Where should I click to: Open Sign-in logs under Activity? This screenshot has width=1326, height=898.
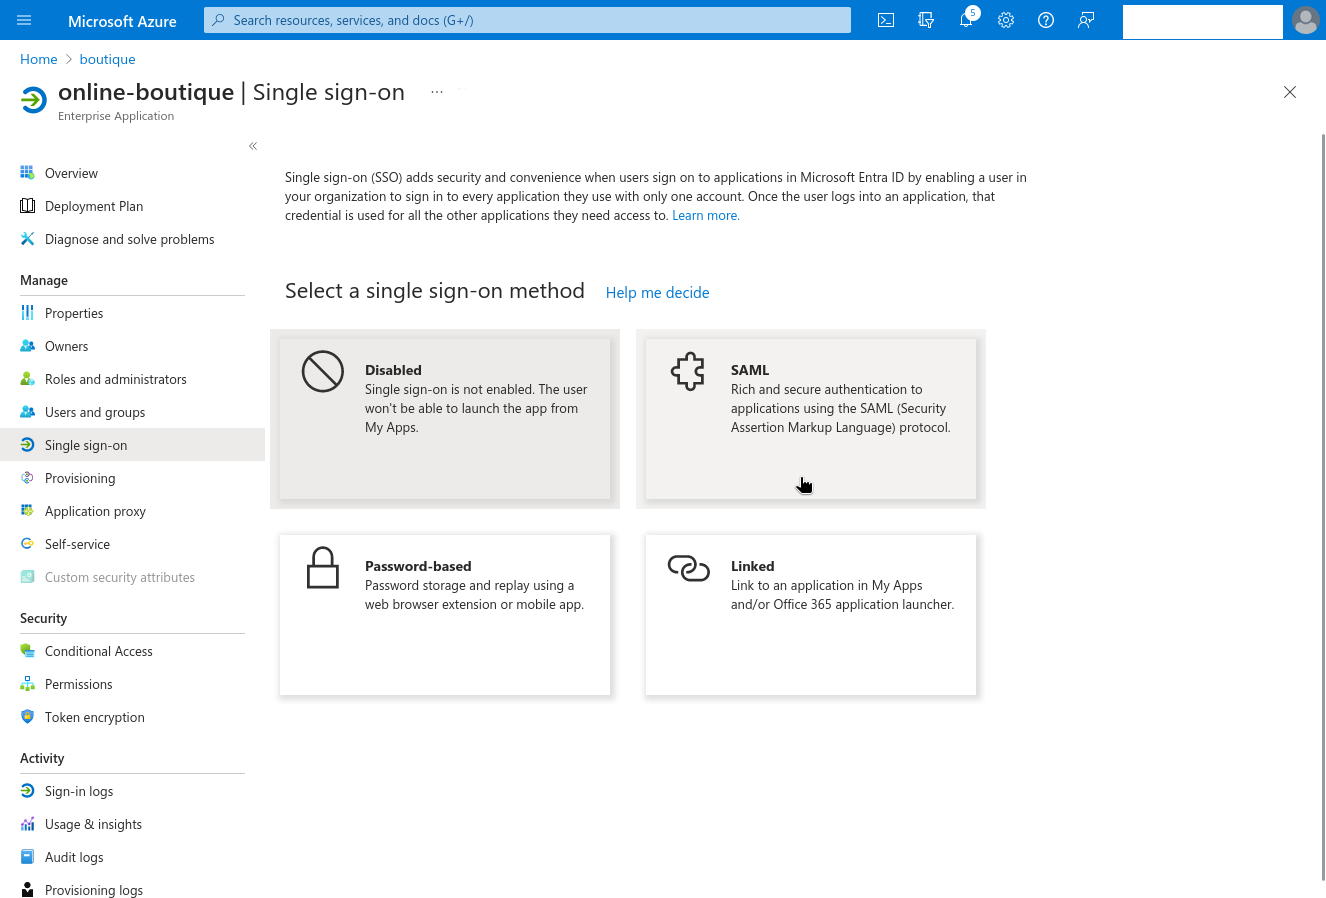coord(79,790)
